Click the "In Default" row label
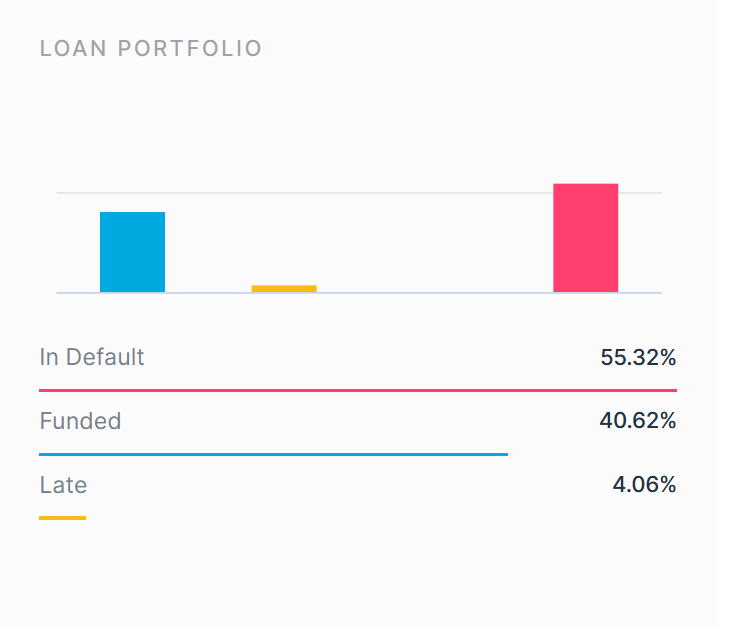This screenshot has height=627, width=746. [x=92, y=357]
